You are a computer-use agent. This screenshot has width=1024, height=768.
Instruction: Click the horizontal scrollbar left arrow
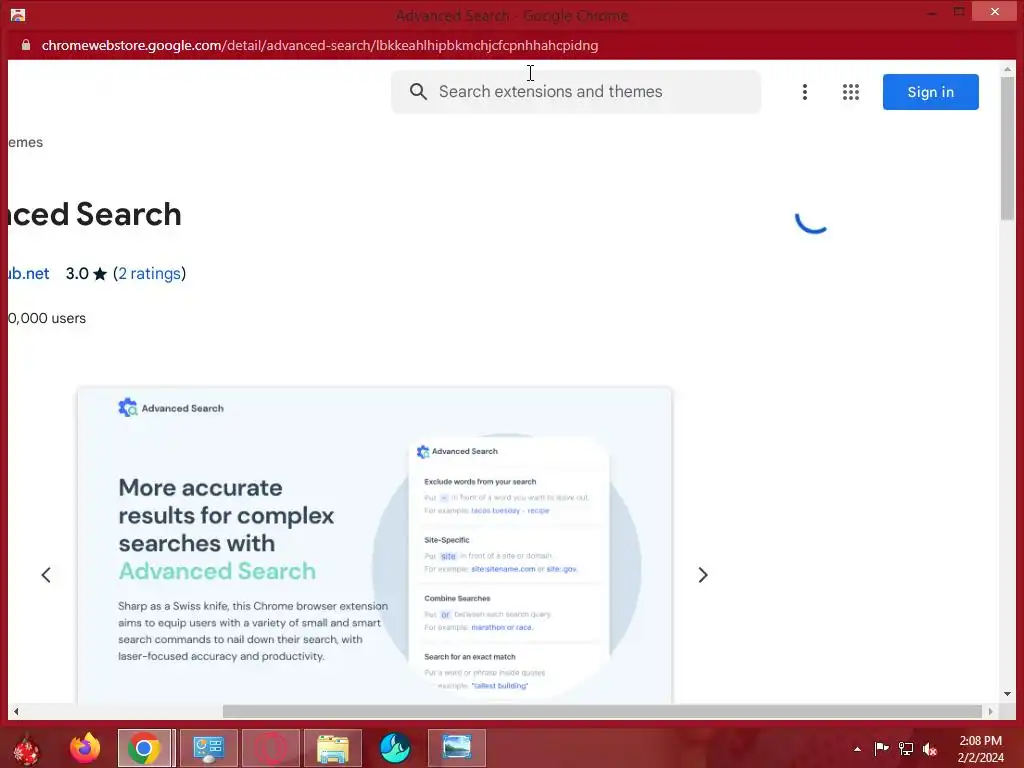[16, 711]
